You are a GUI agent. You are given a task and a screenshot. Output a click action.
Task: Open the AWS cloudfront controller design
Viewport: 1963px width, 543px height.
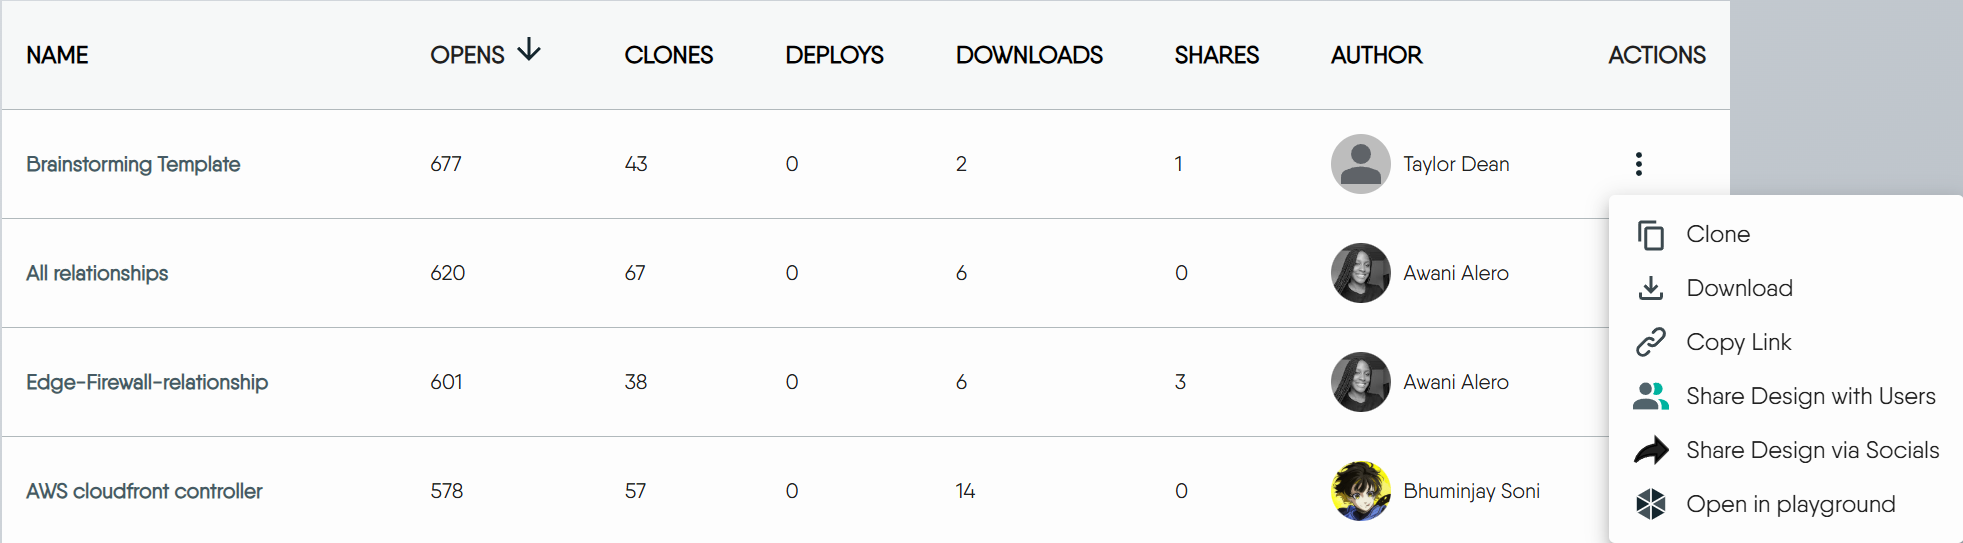coord(144,491)
